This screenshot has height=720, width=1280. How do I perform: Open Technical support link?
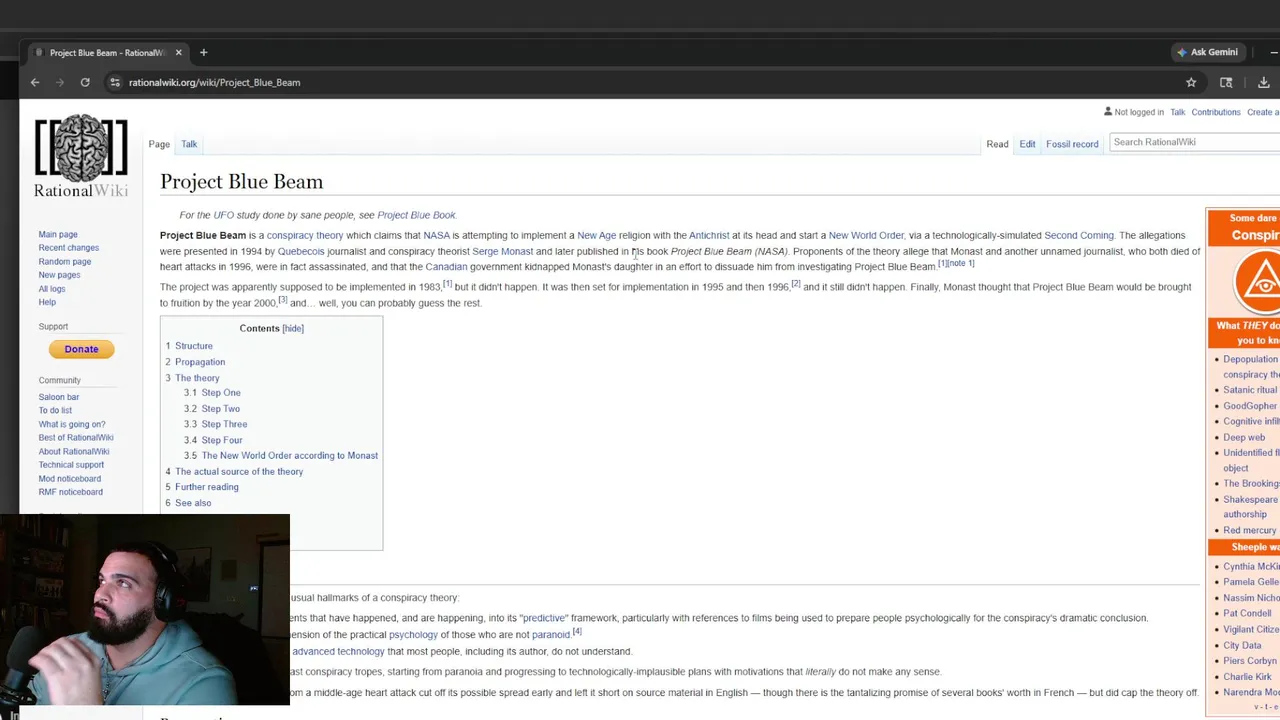point(71,465)
